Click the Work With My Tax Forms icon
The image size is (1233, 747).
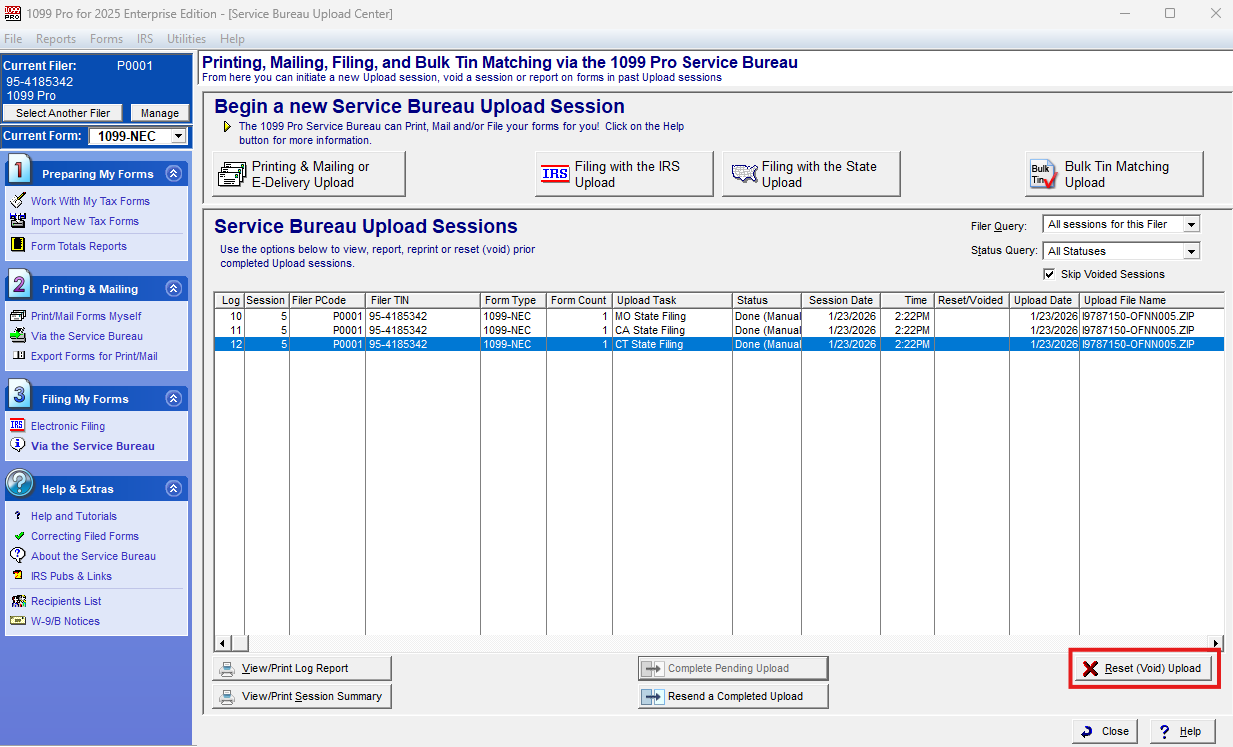(17, 201)
